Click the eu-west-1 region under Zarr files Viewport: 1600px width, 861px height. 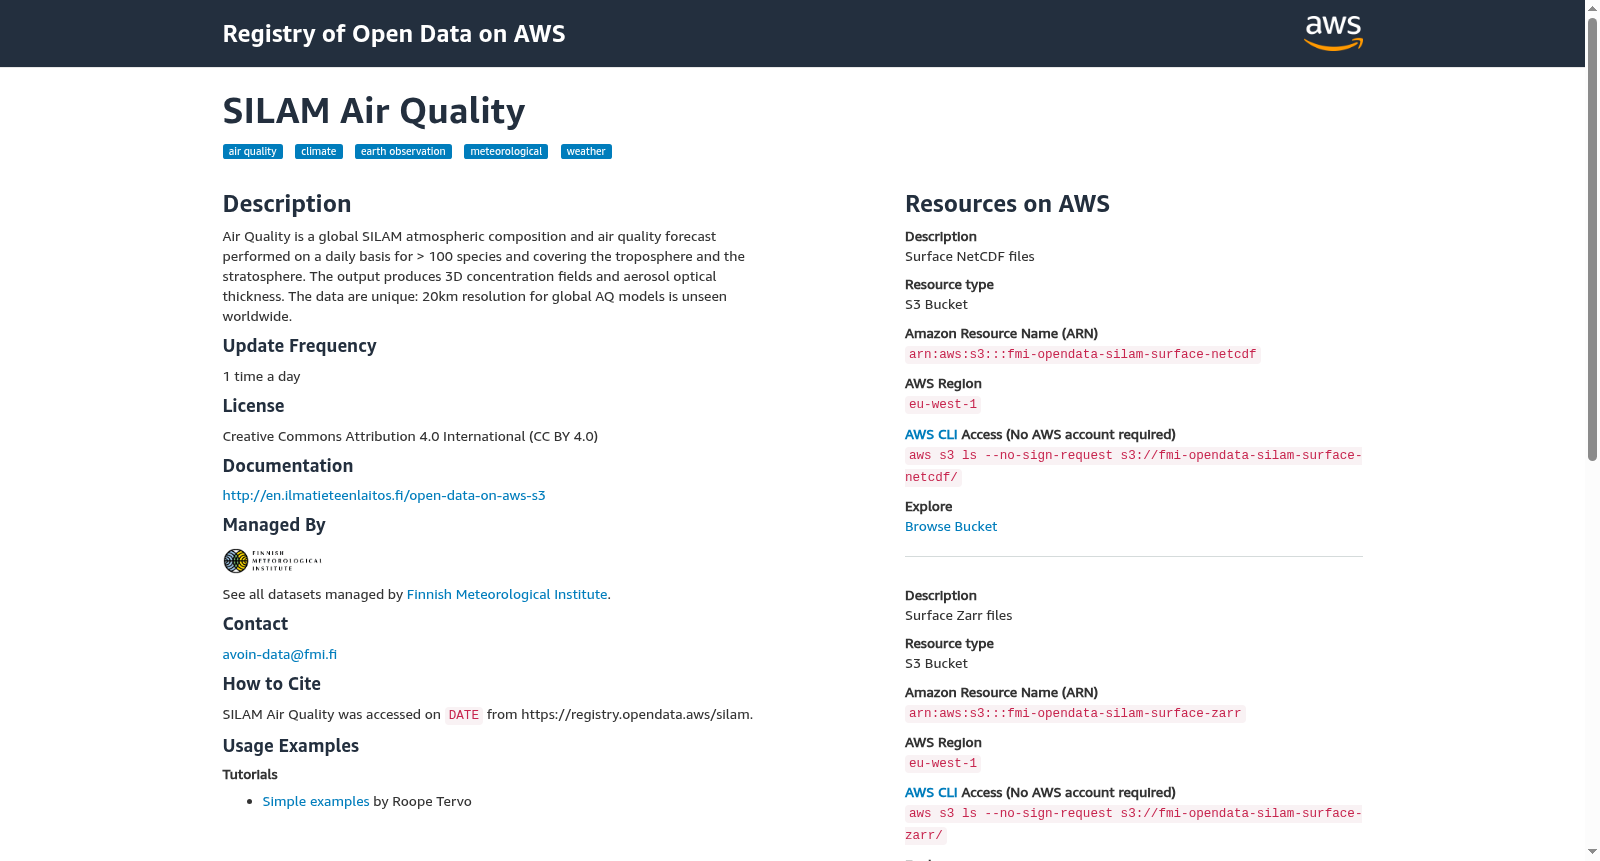943,763
